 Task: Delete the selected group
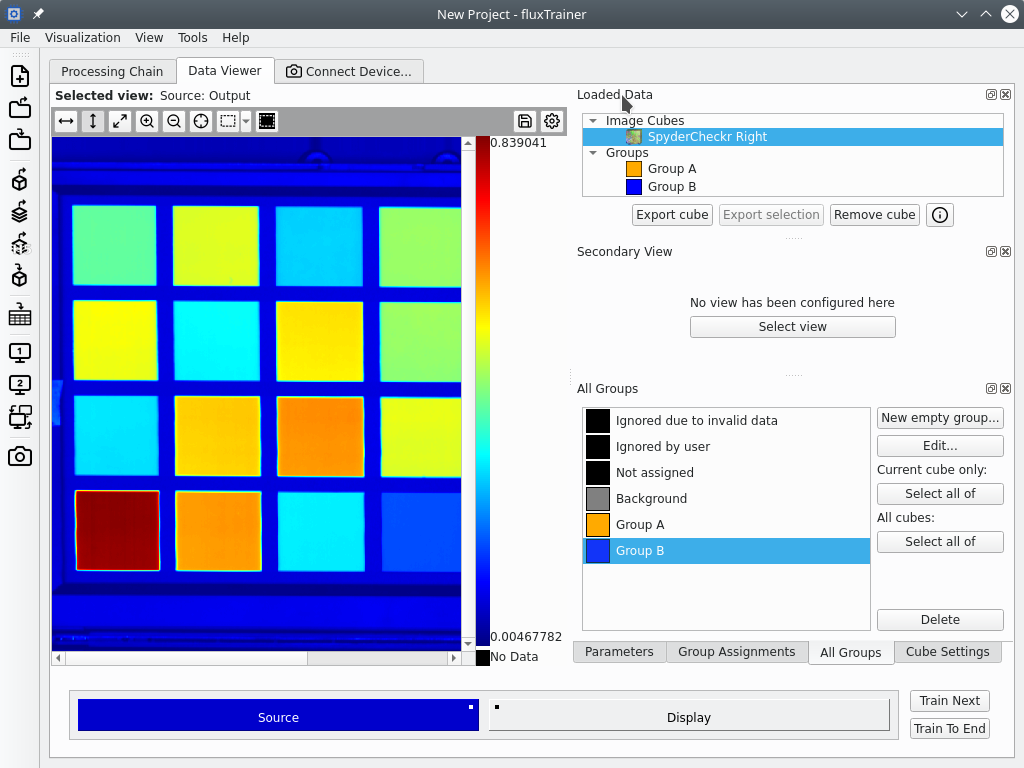coord(940,620)
